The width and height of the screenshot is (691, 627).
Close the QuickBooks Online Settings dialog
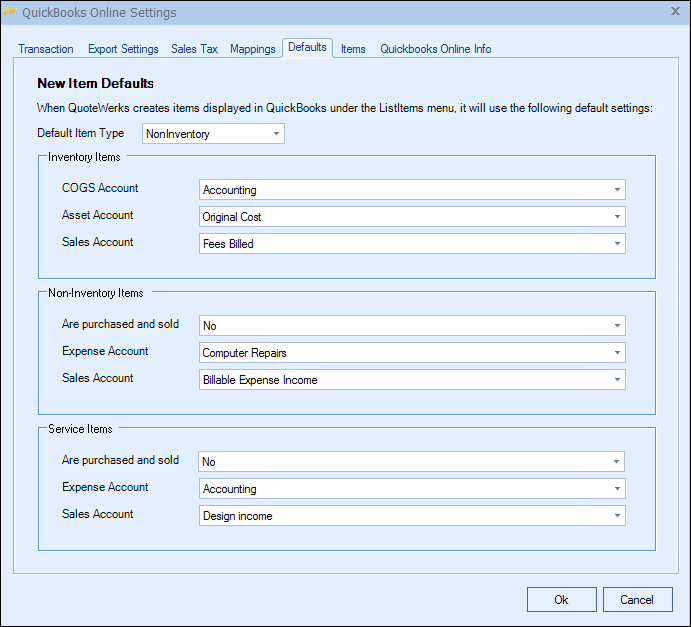[674, 12]
